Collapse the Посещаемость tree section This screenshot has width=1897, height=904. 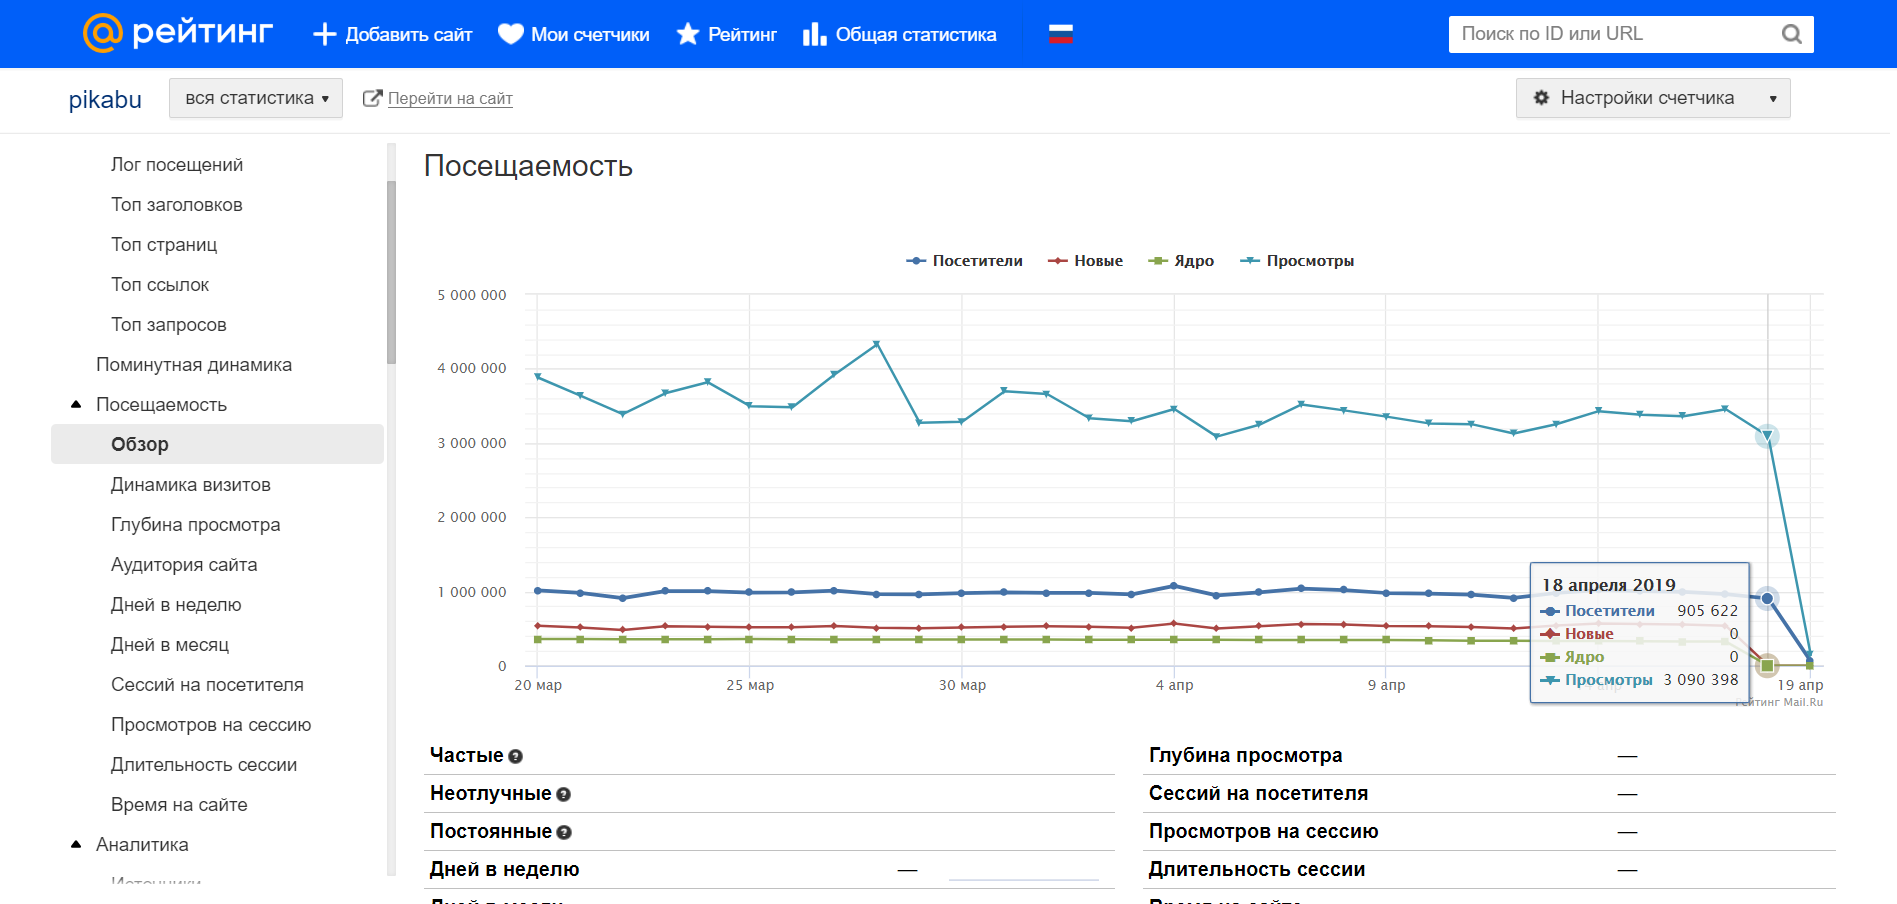coord(76,404)
